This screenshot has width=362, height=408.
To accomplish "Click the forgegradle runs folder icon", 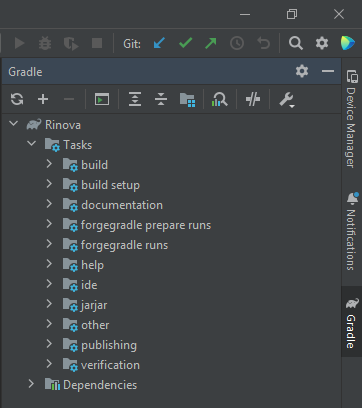I will click(x=70, y=246).
